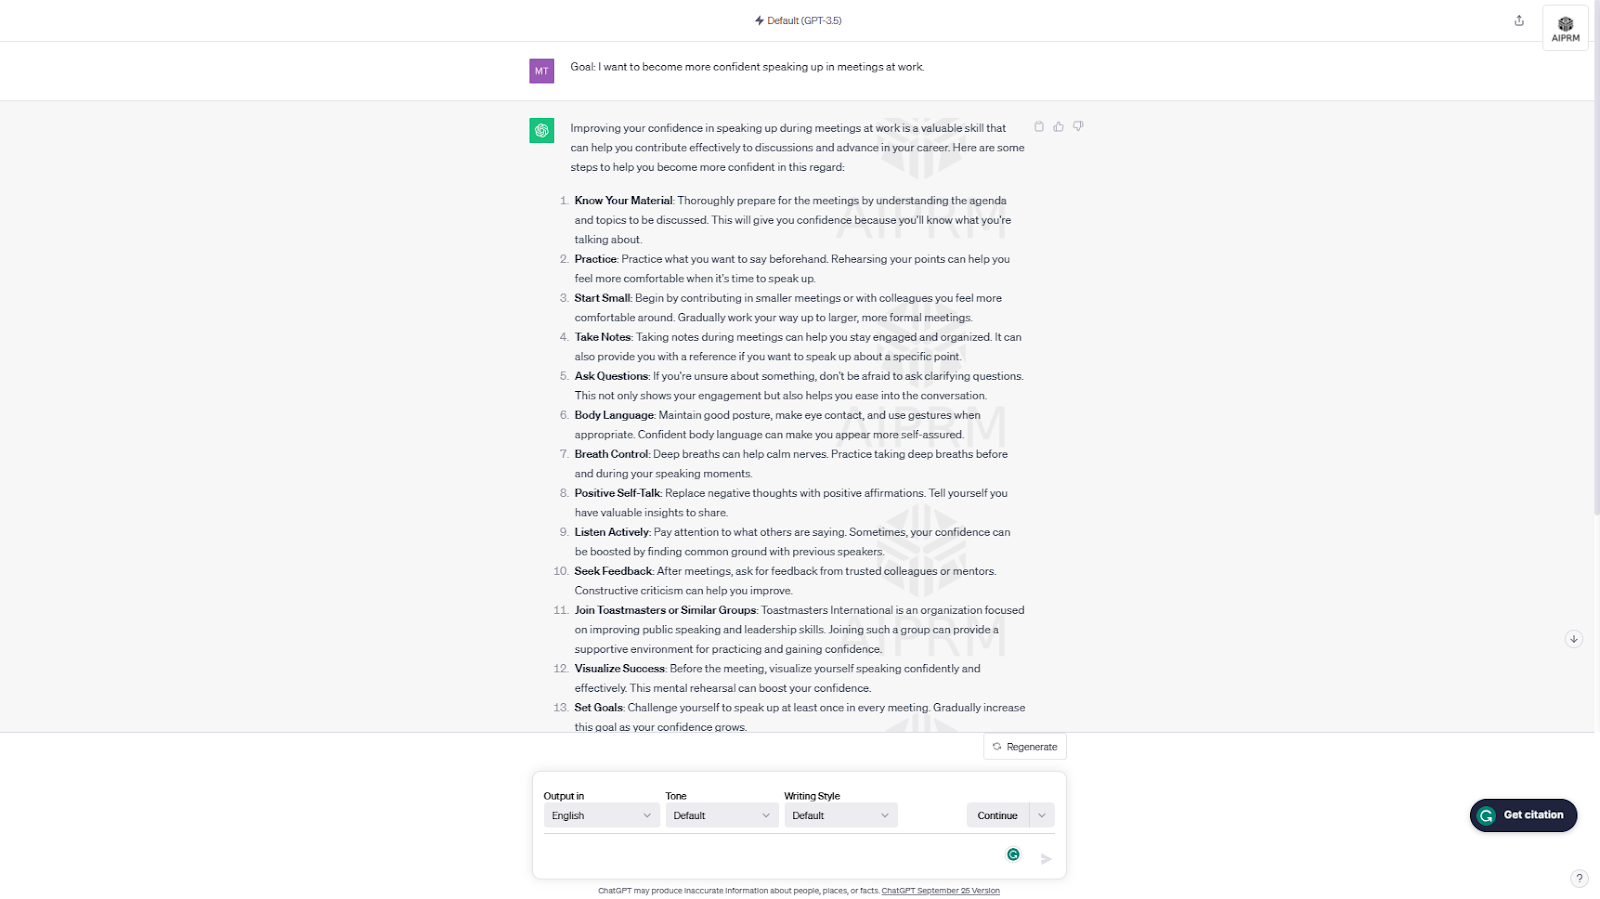Viewport: 1600px width, 899px height.
Task: Click the Grammarly icon in message box
Action: pyautogui.click(x=1013, y=854)
